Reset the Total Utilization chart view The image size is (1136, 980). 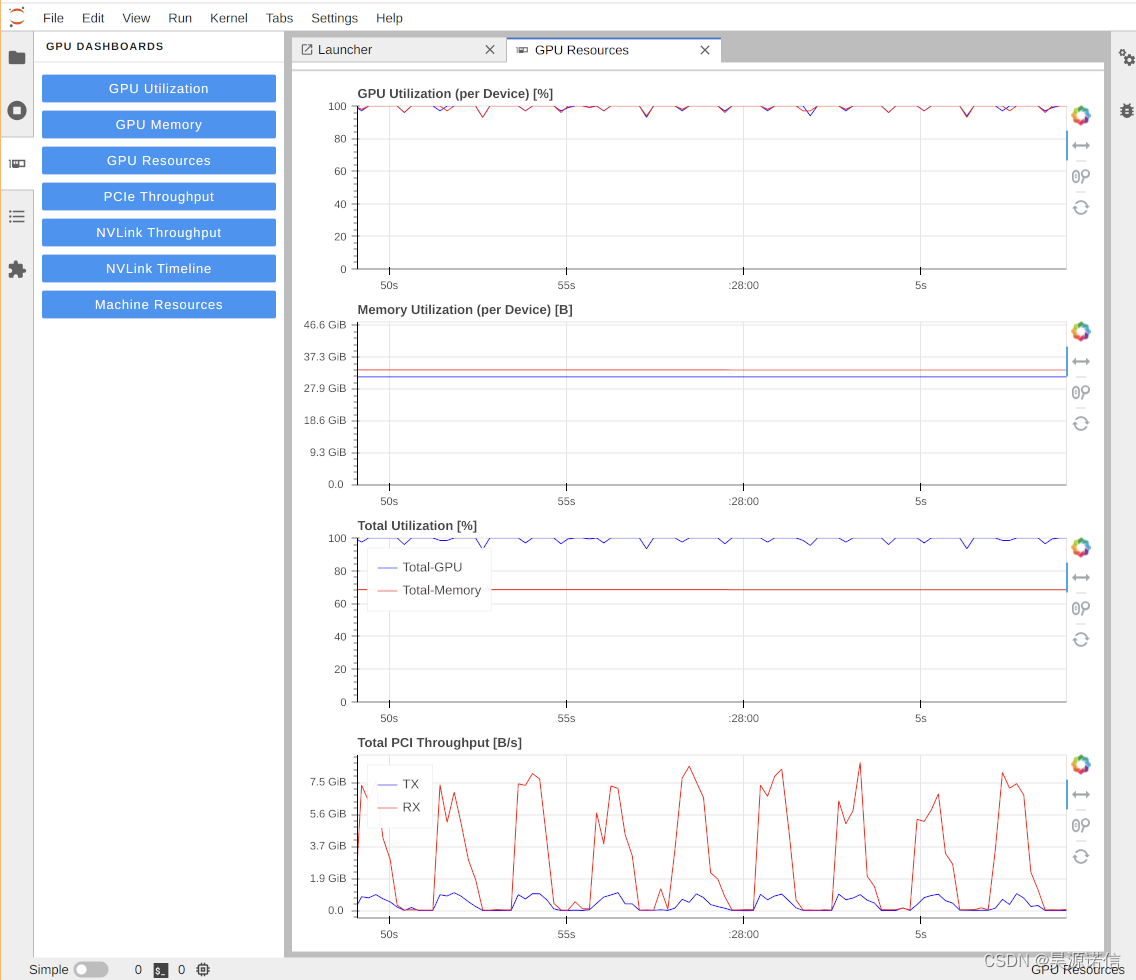1080,640
